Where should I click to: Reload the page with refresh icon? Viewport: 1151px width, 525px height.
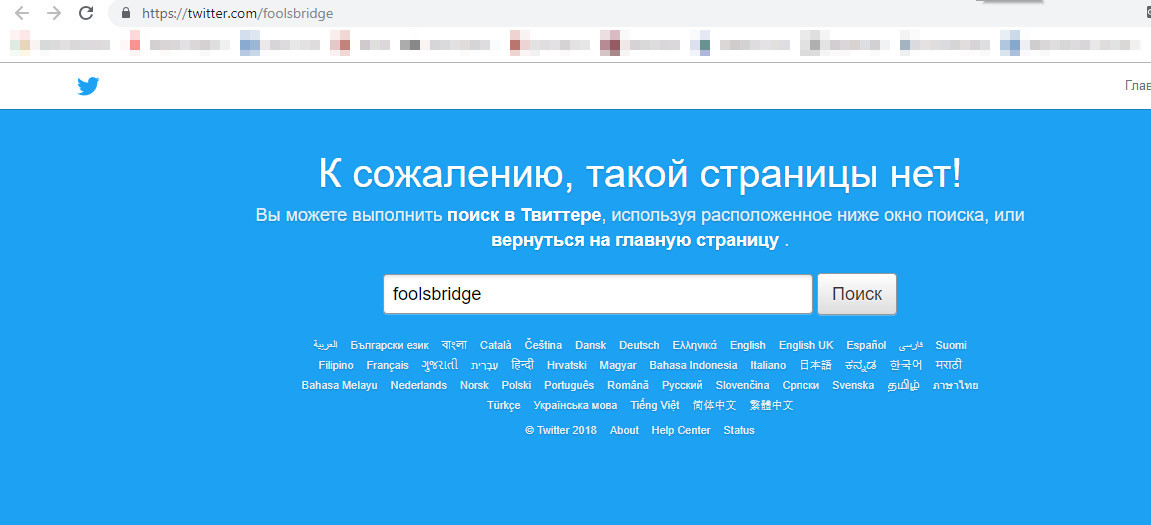tap(86, 13)
